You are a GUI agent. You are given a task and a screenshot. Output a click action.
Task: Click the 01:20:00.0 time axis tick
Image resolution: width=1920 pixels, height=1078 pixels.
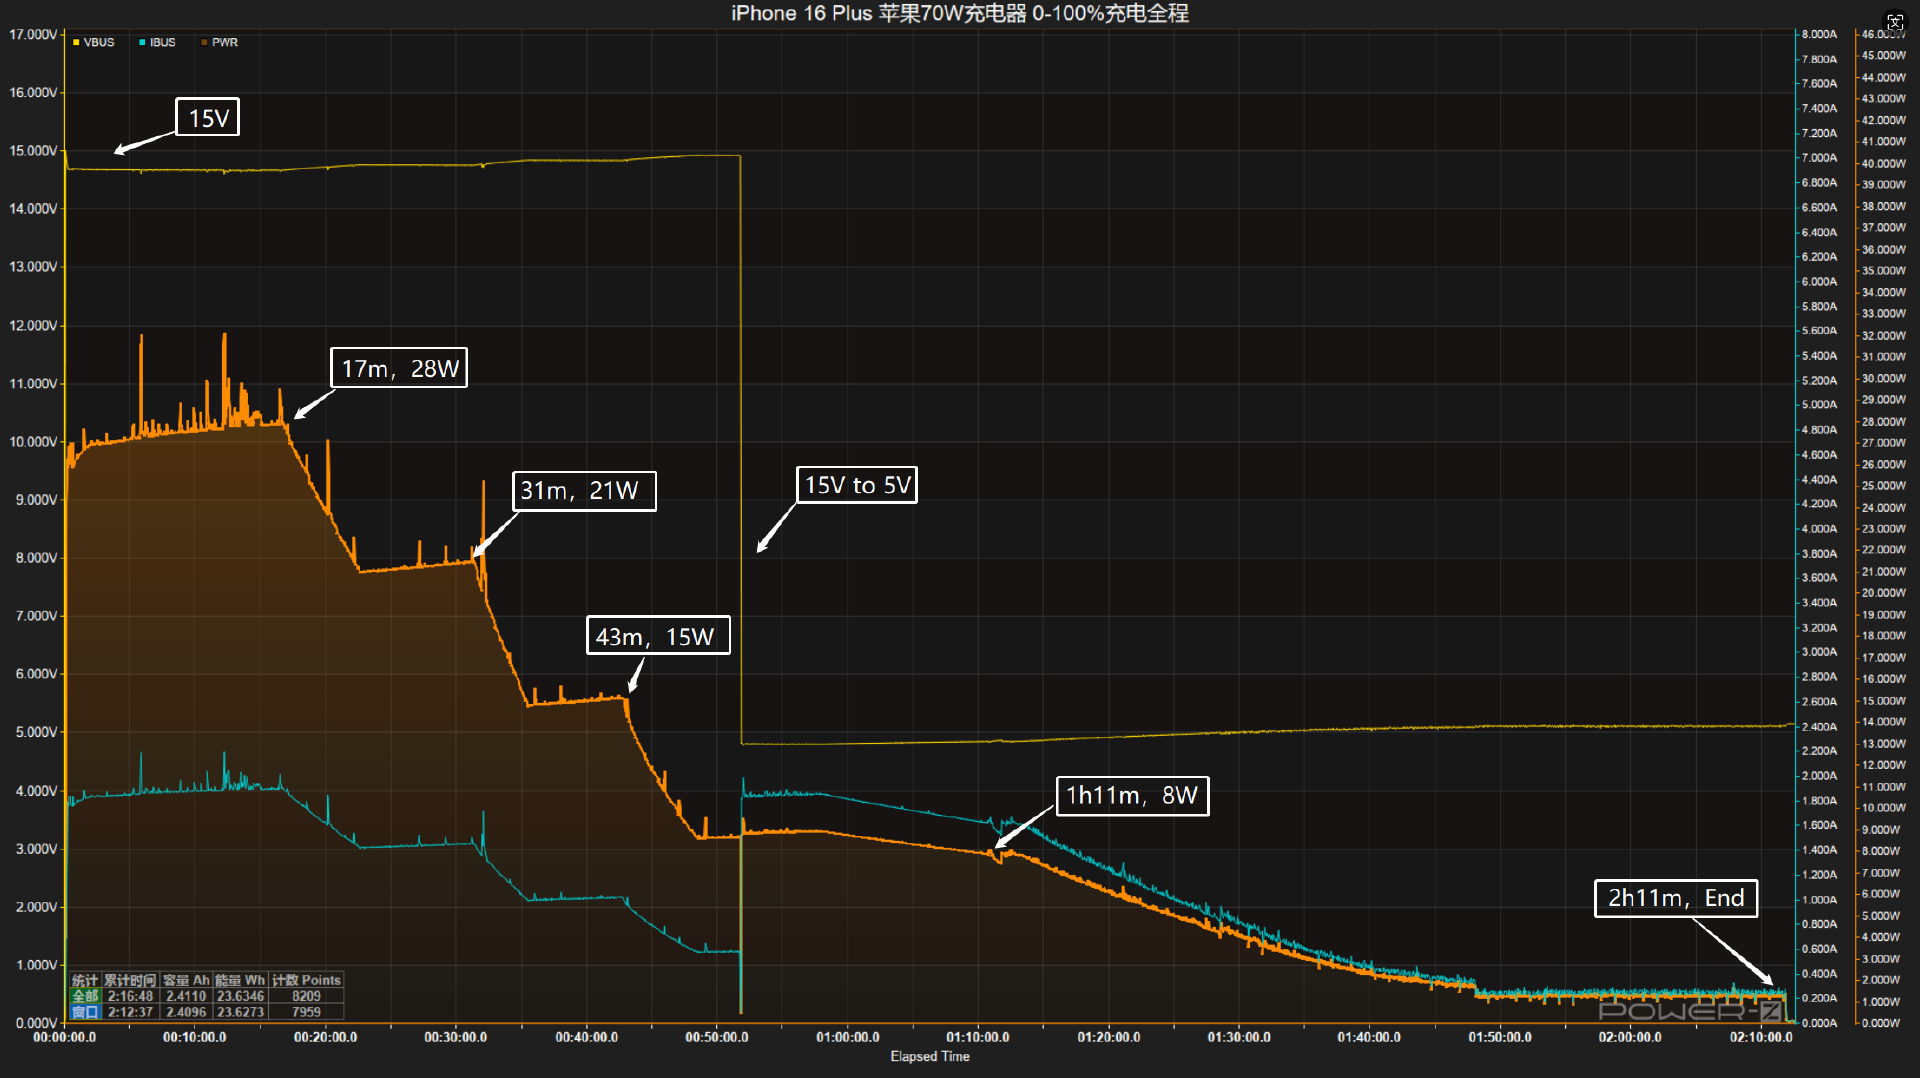(1109, 1037)
